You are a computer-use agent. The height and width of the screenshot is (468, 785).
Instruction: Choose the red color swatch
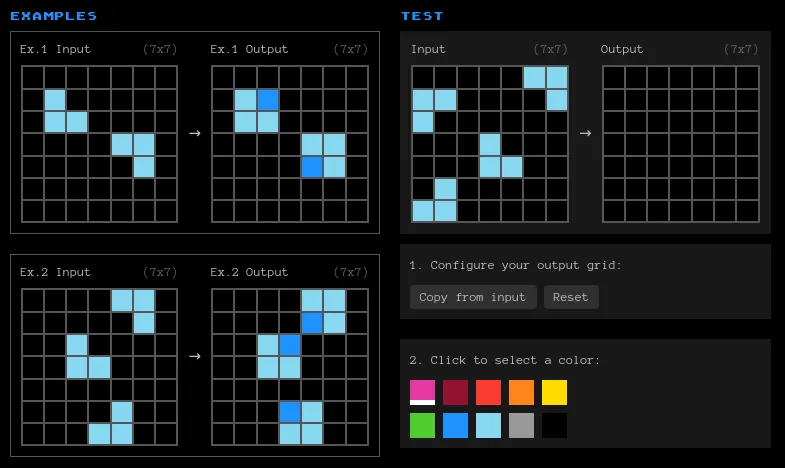[488, 392]
